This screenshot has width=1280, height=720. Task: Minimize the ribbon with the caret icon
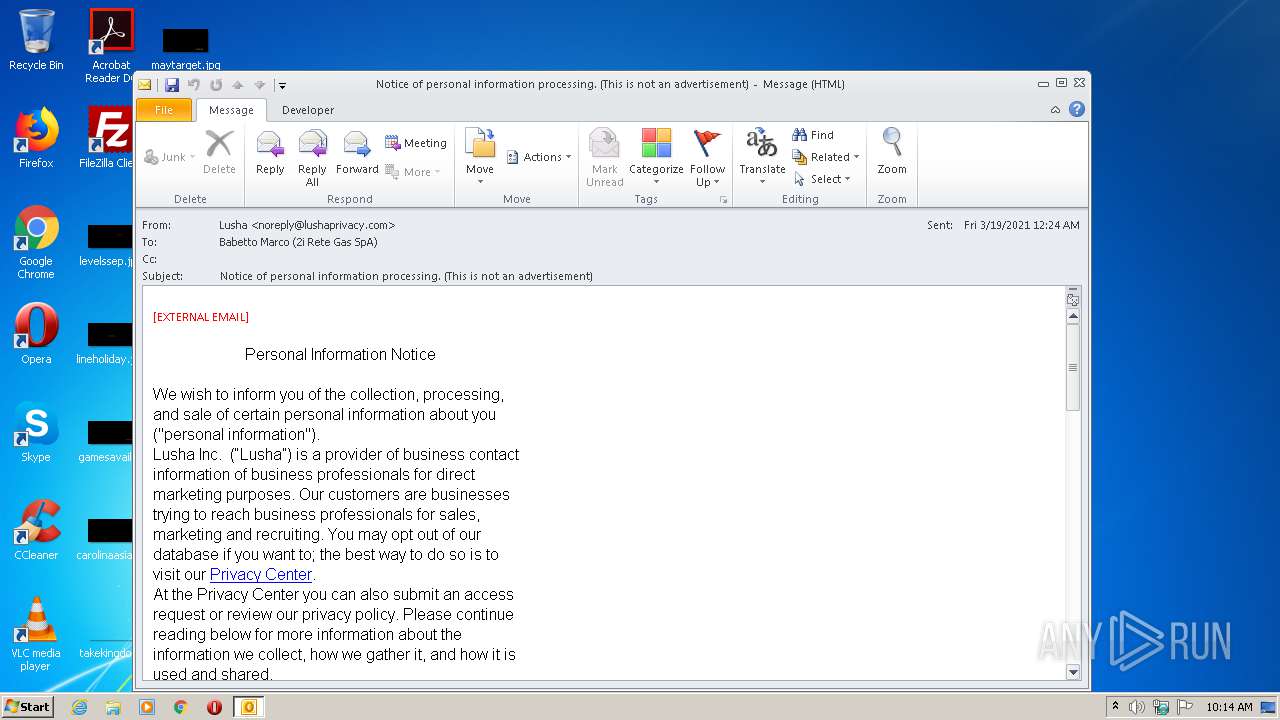(1055, 110)
